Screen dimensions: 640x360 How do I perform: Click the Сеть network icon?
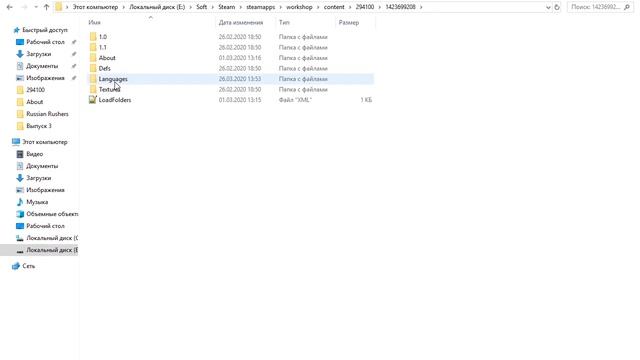[x=16, y=266]
